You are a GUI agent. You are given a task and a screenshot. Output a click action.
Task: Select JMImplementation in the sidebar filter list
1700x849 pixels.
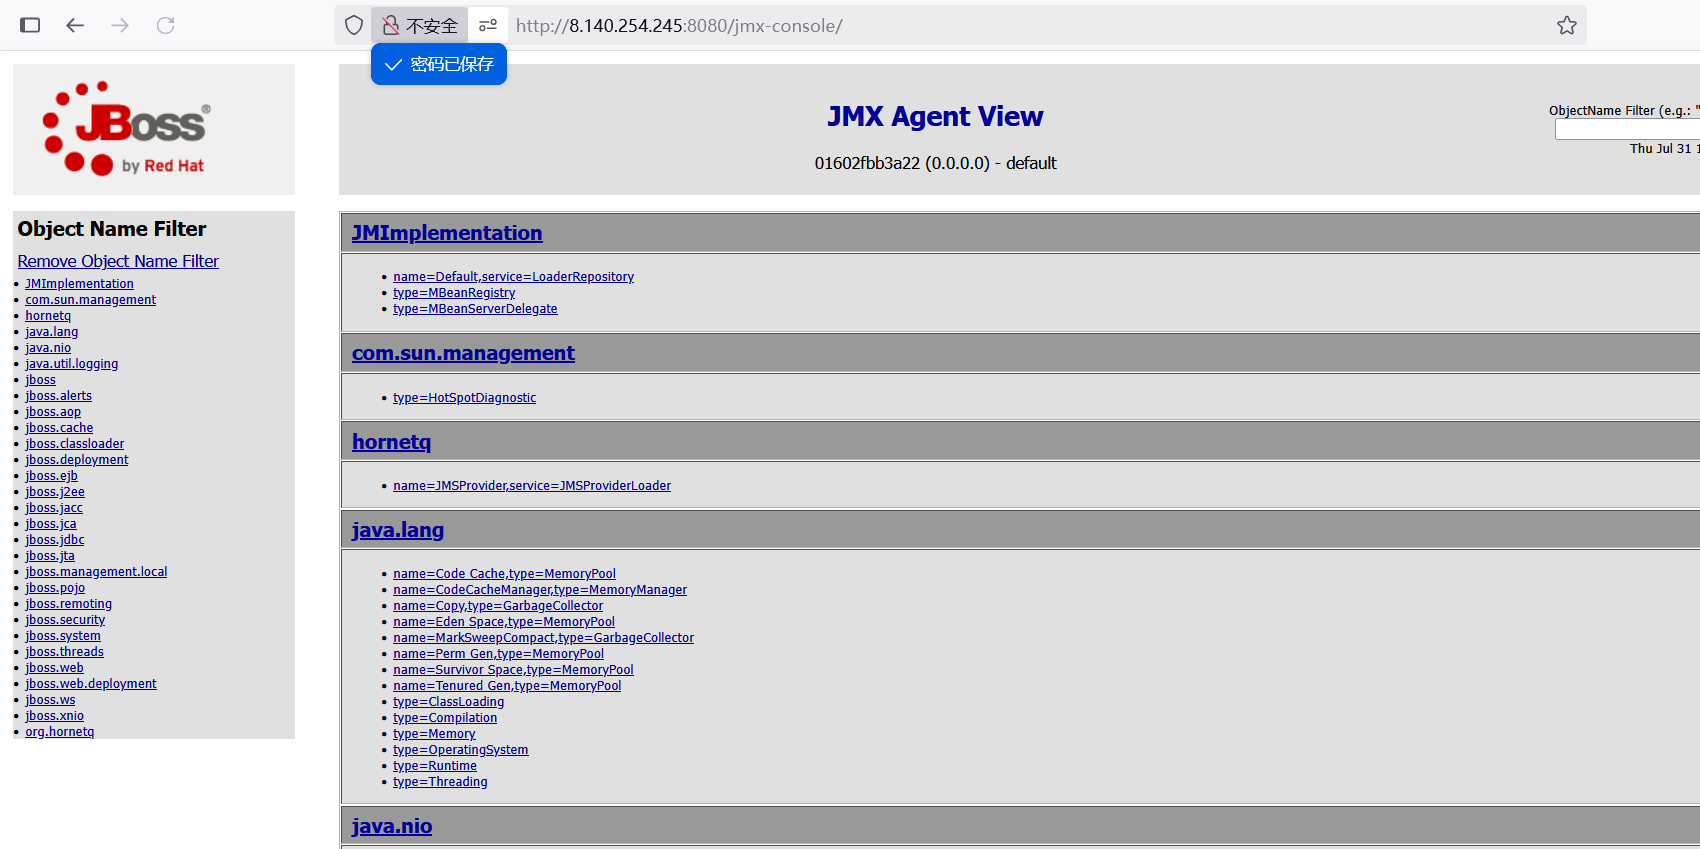pos(79,284)
